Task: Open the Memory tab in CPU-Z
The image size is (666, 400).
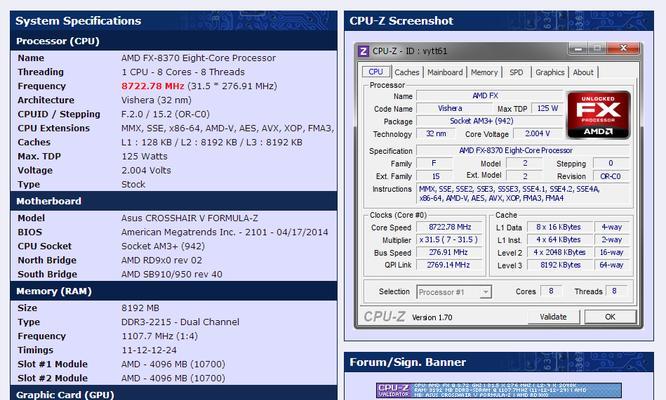Action: (x=484, y=72)
